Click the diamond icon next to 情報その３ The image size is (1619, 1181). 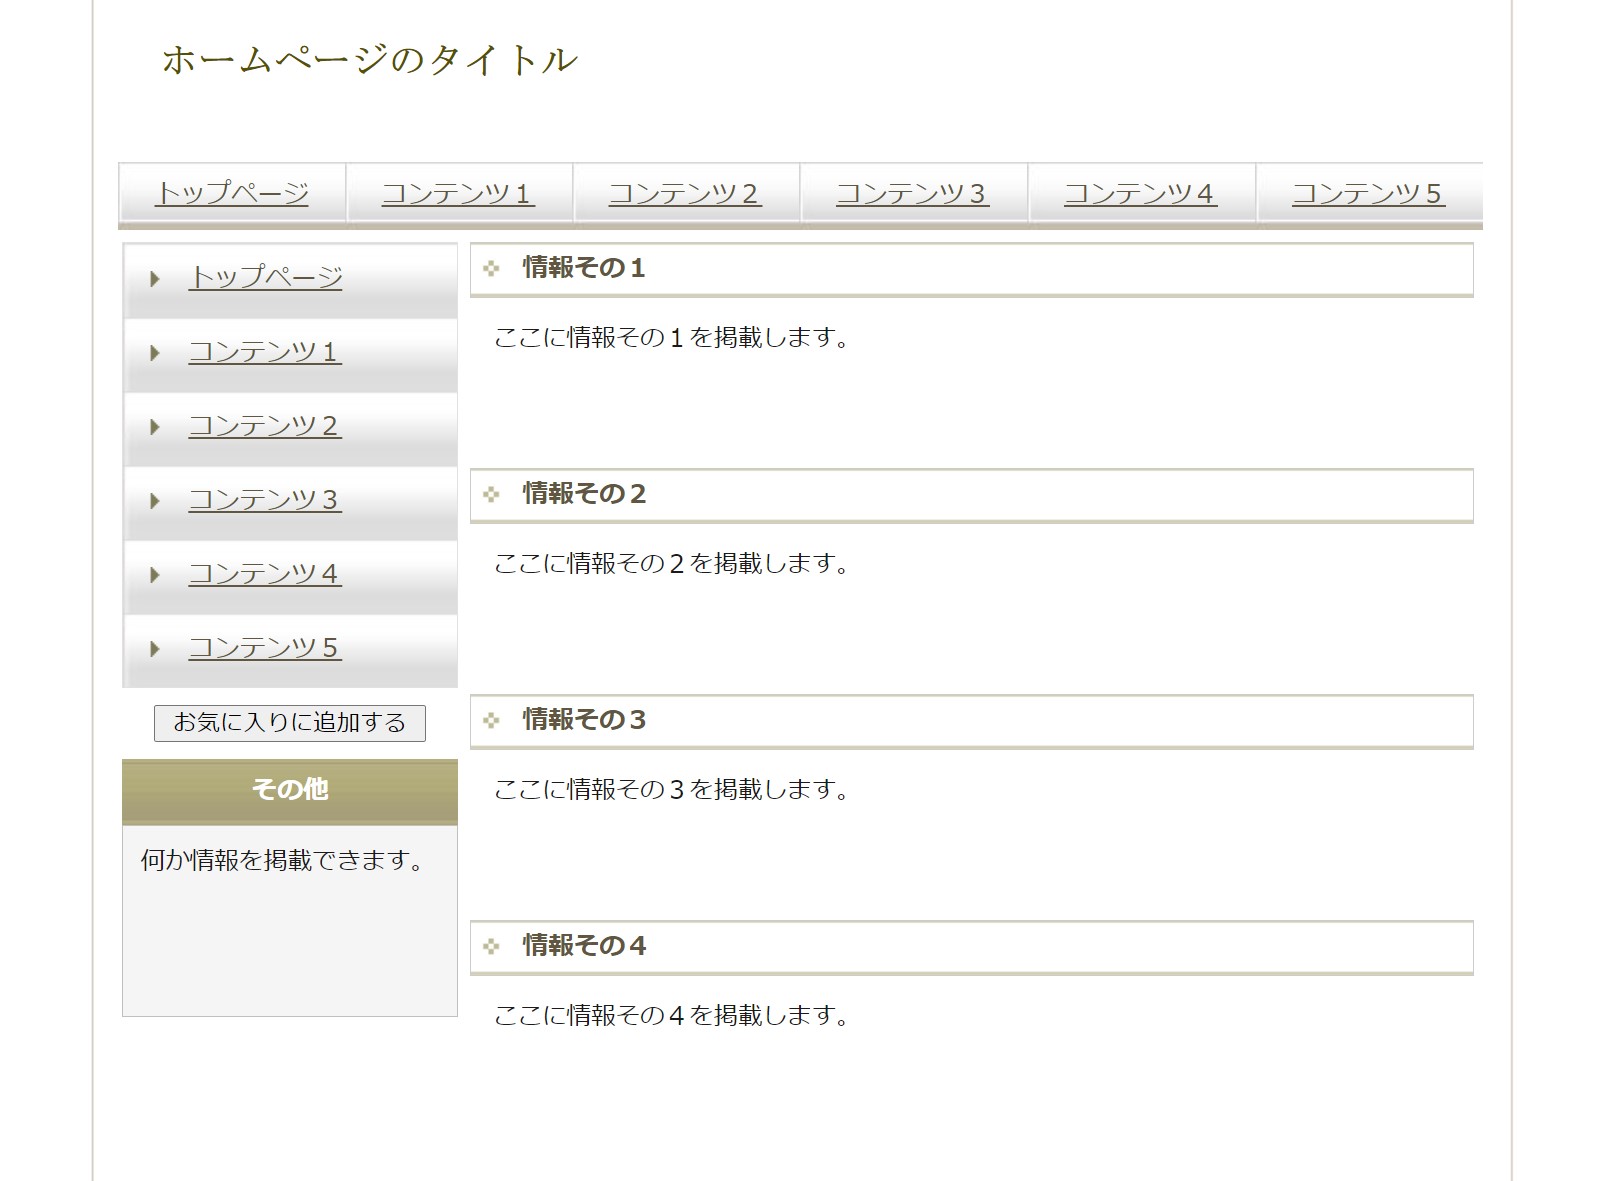tap(491, 720)
